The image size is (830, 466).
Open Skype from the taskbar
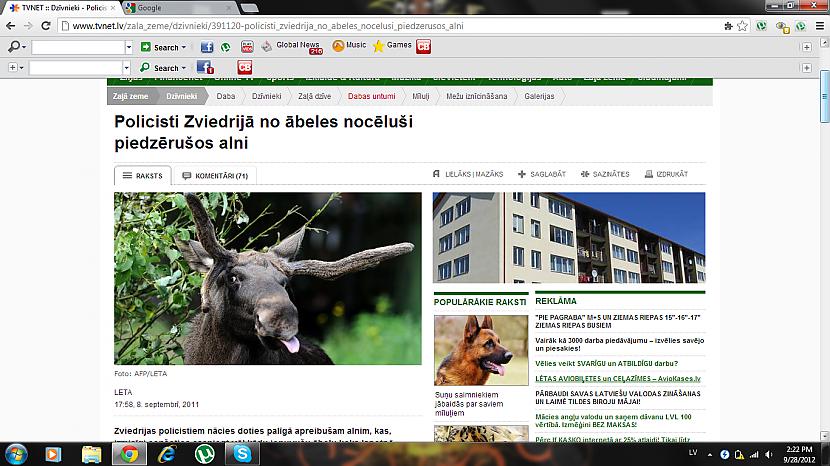(x=242, y=454)
